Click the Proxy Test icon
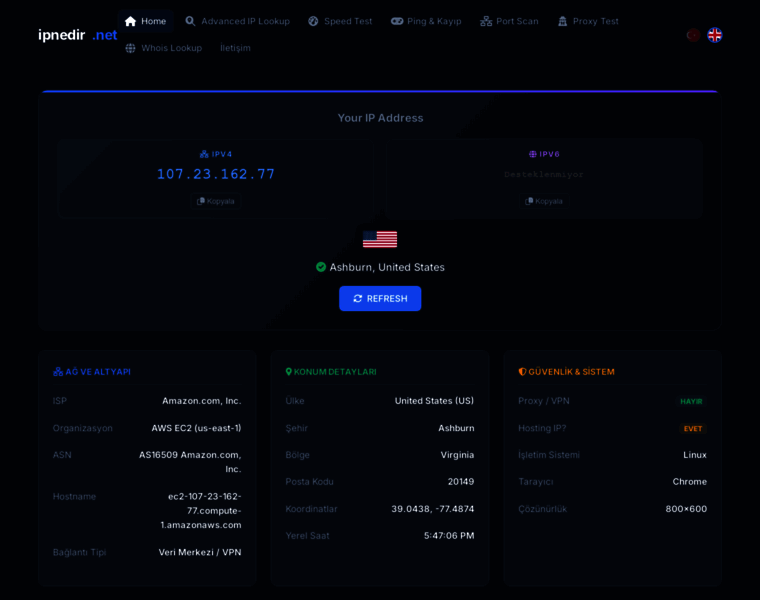 (x=563, y=21)
